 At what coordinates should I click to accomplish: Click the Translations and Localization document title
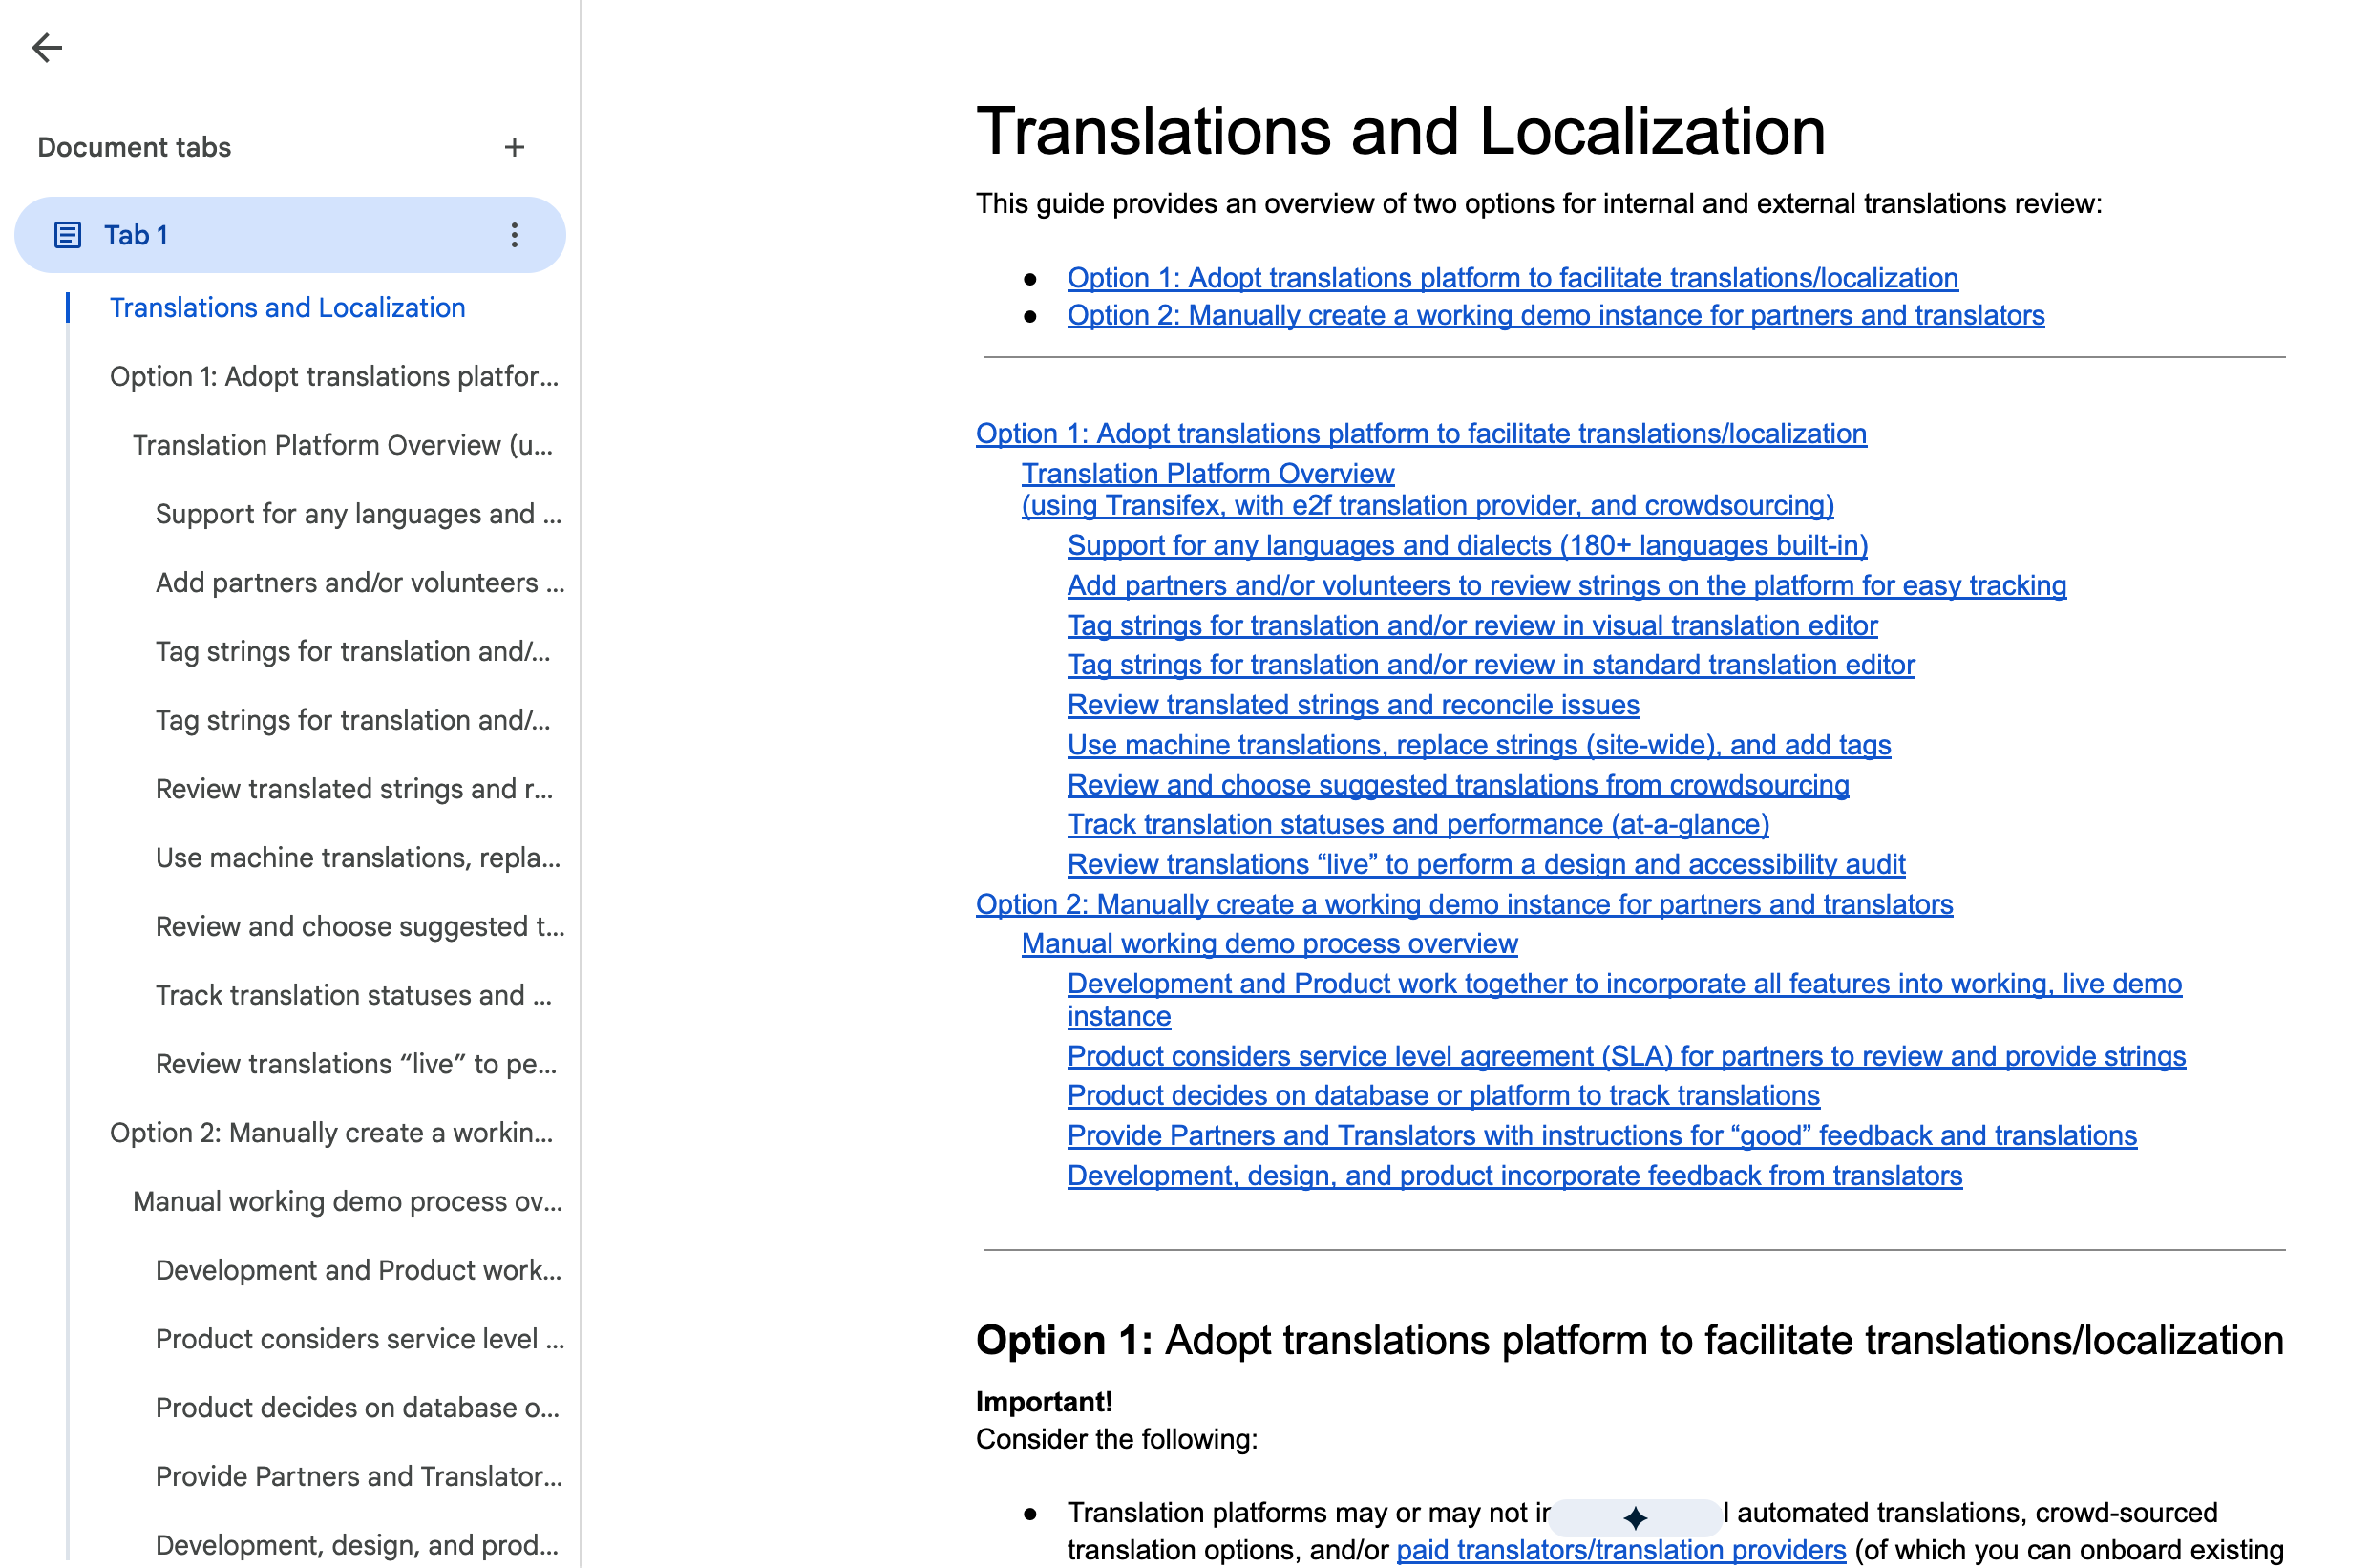click(1400, 131)
